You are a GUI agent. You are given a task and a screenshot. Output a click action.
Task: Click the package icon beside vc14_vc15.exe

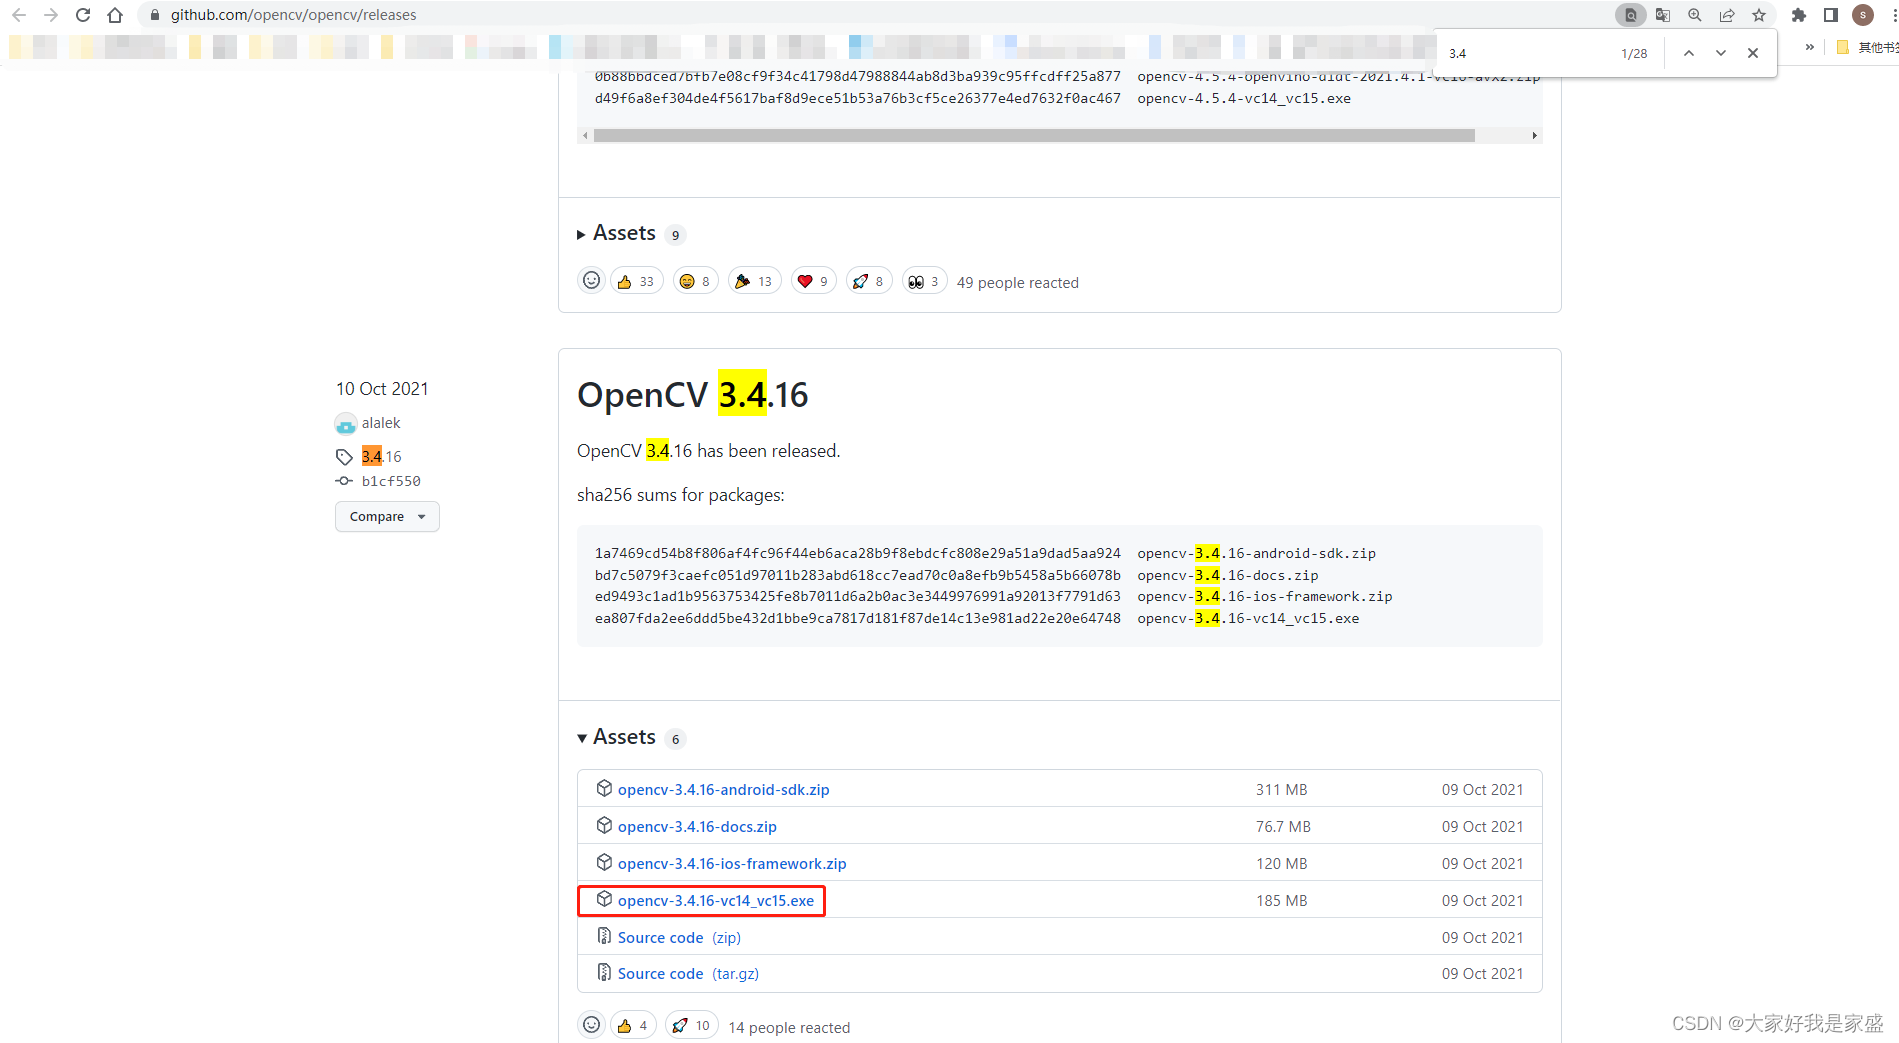pyautogui.click(x=604, y=899)
